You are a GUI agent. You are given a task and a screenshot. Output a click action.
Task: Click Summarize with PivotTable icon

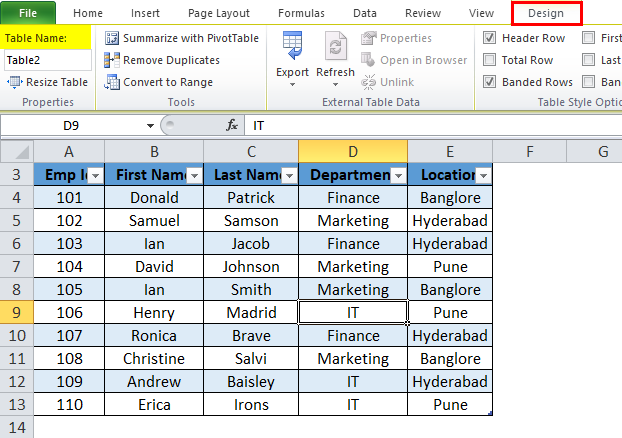coord(112,38)
